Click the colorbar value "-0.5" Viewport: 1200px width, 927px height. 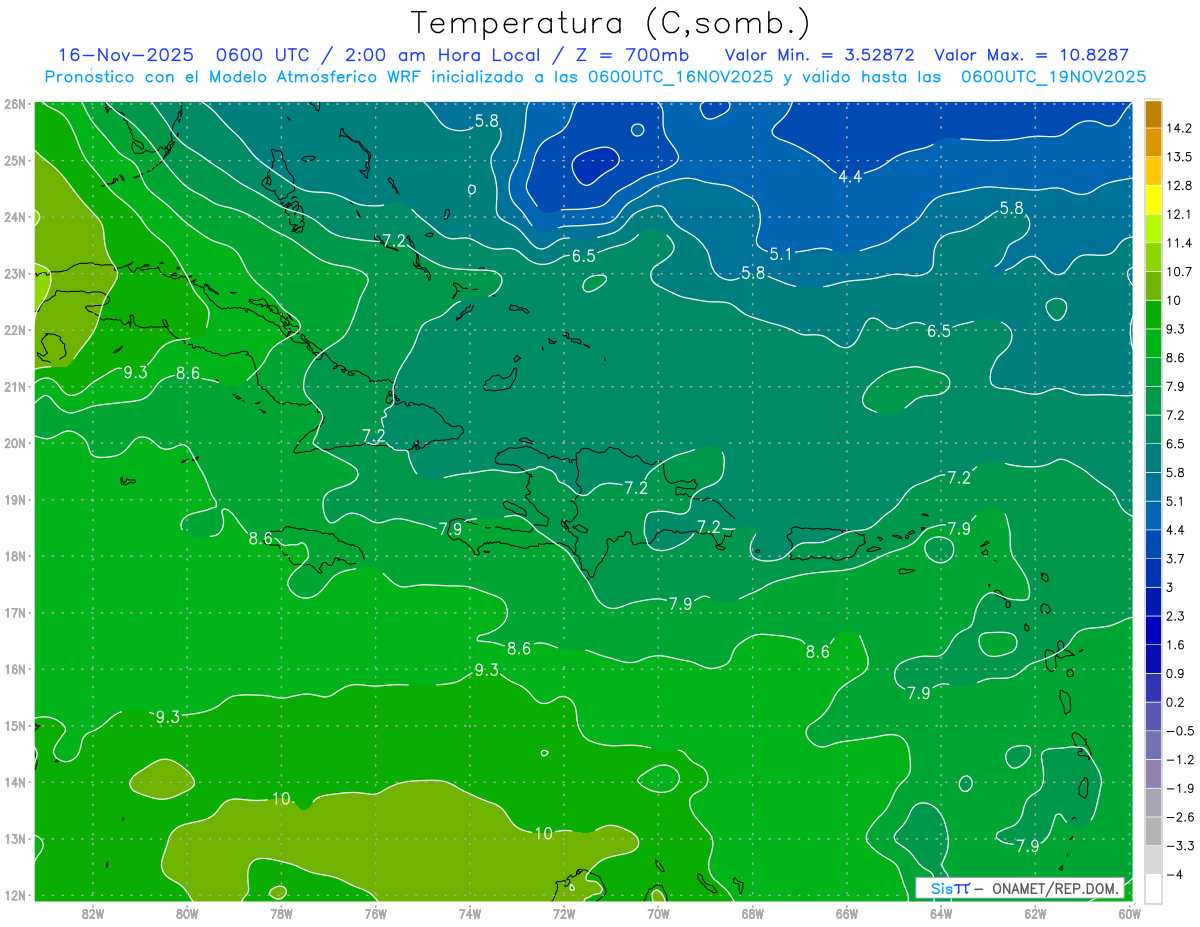tap(1179, 731)
